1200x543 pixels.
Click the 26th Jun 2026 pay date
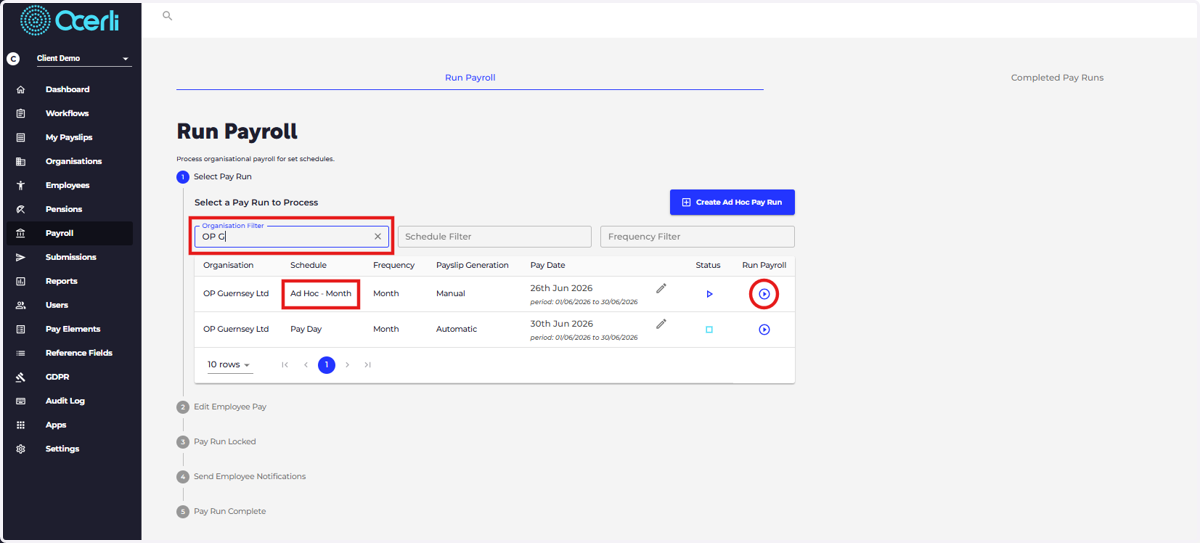561,288
